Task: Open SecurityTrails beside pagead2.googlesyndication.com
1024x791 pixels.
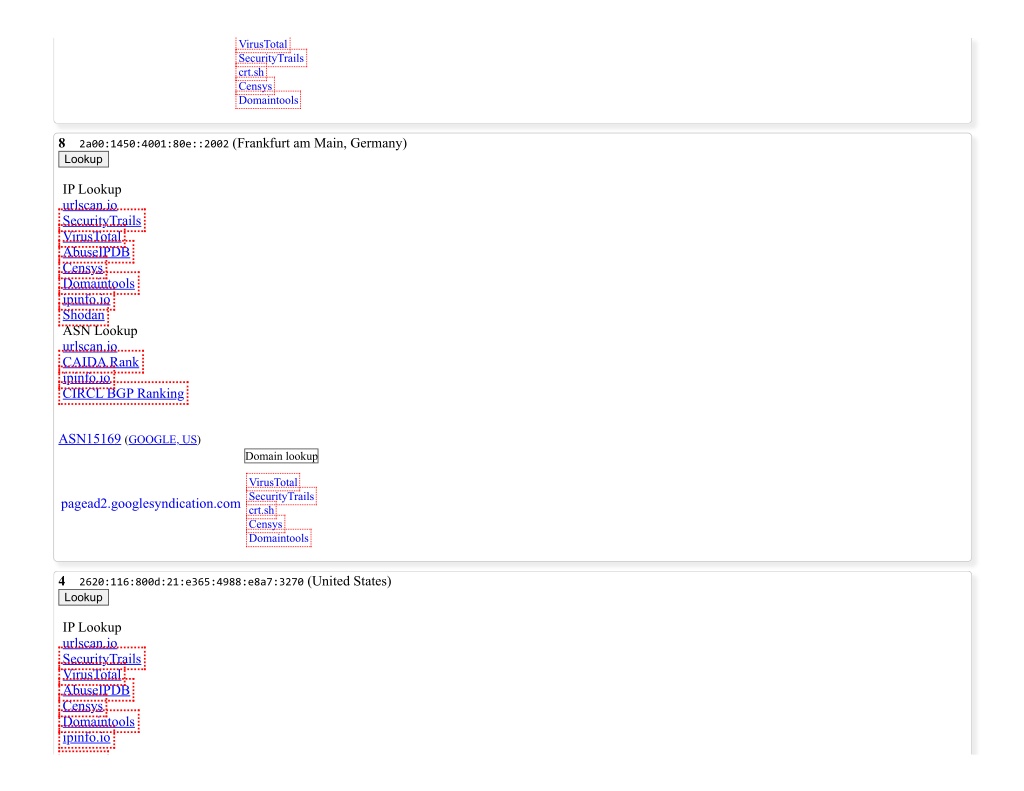Action: click(x=281, y=496)
